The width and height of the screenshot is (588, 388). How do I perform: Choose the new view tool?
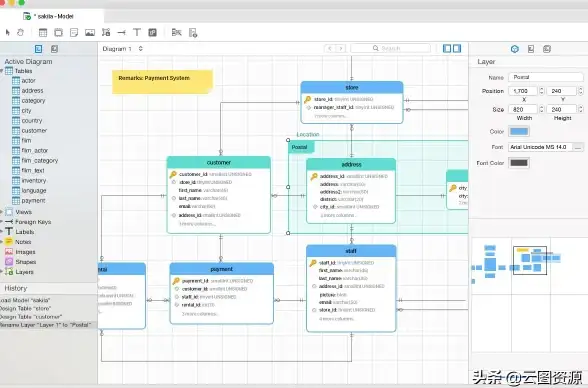58,33
